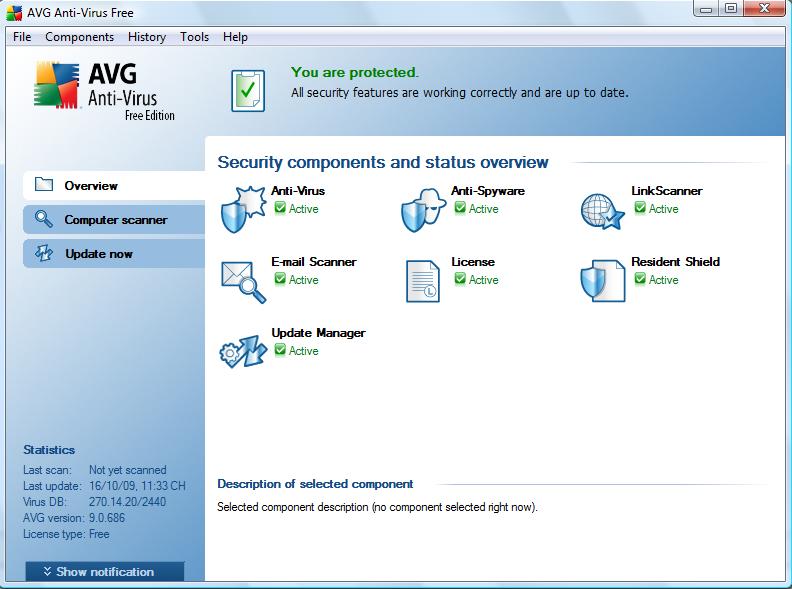Click the AVG Anti-Virus logo
This screenshot has height=589, width=792.
pos(100,90)
